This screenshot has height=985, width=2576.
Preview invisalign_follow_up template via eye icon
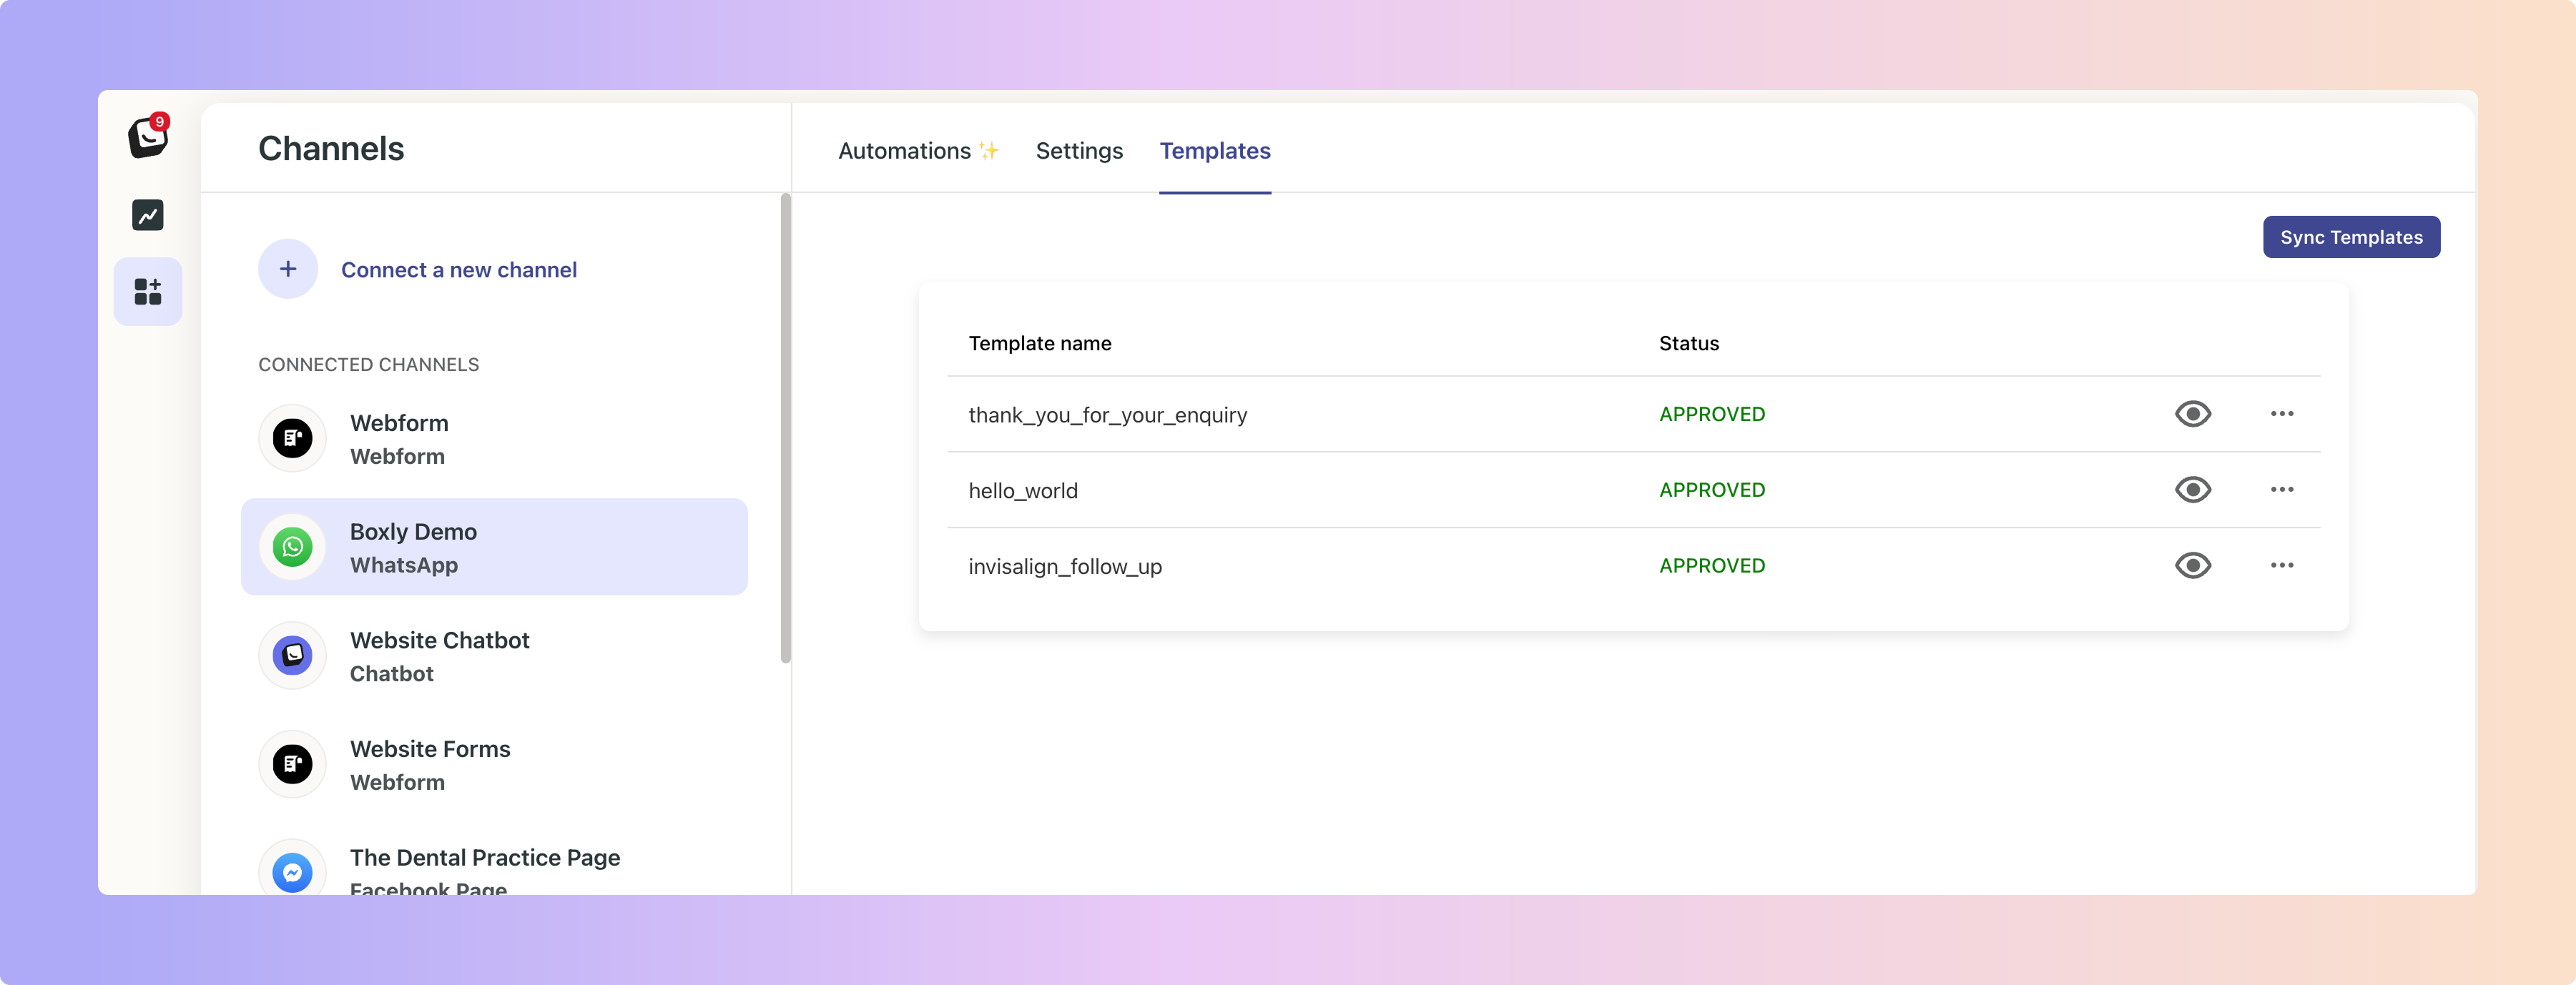tap(2192, 566)
